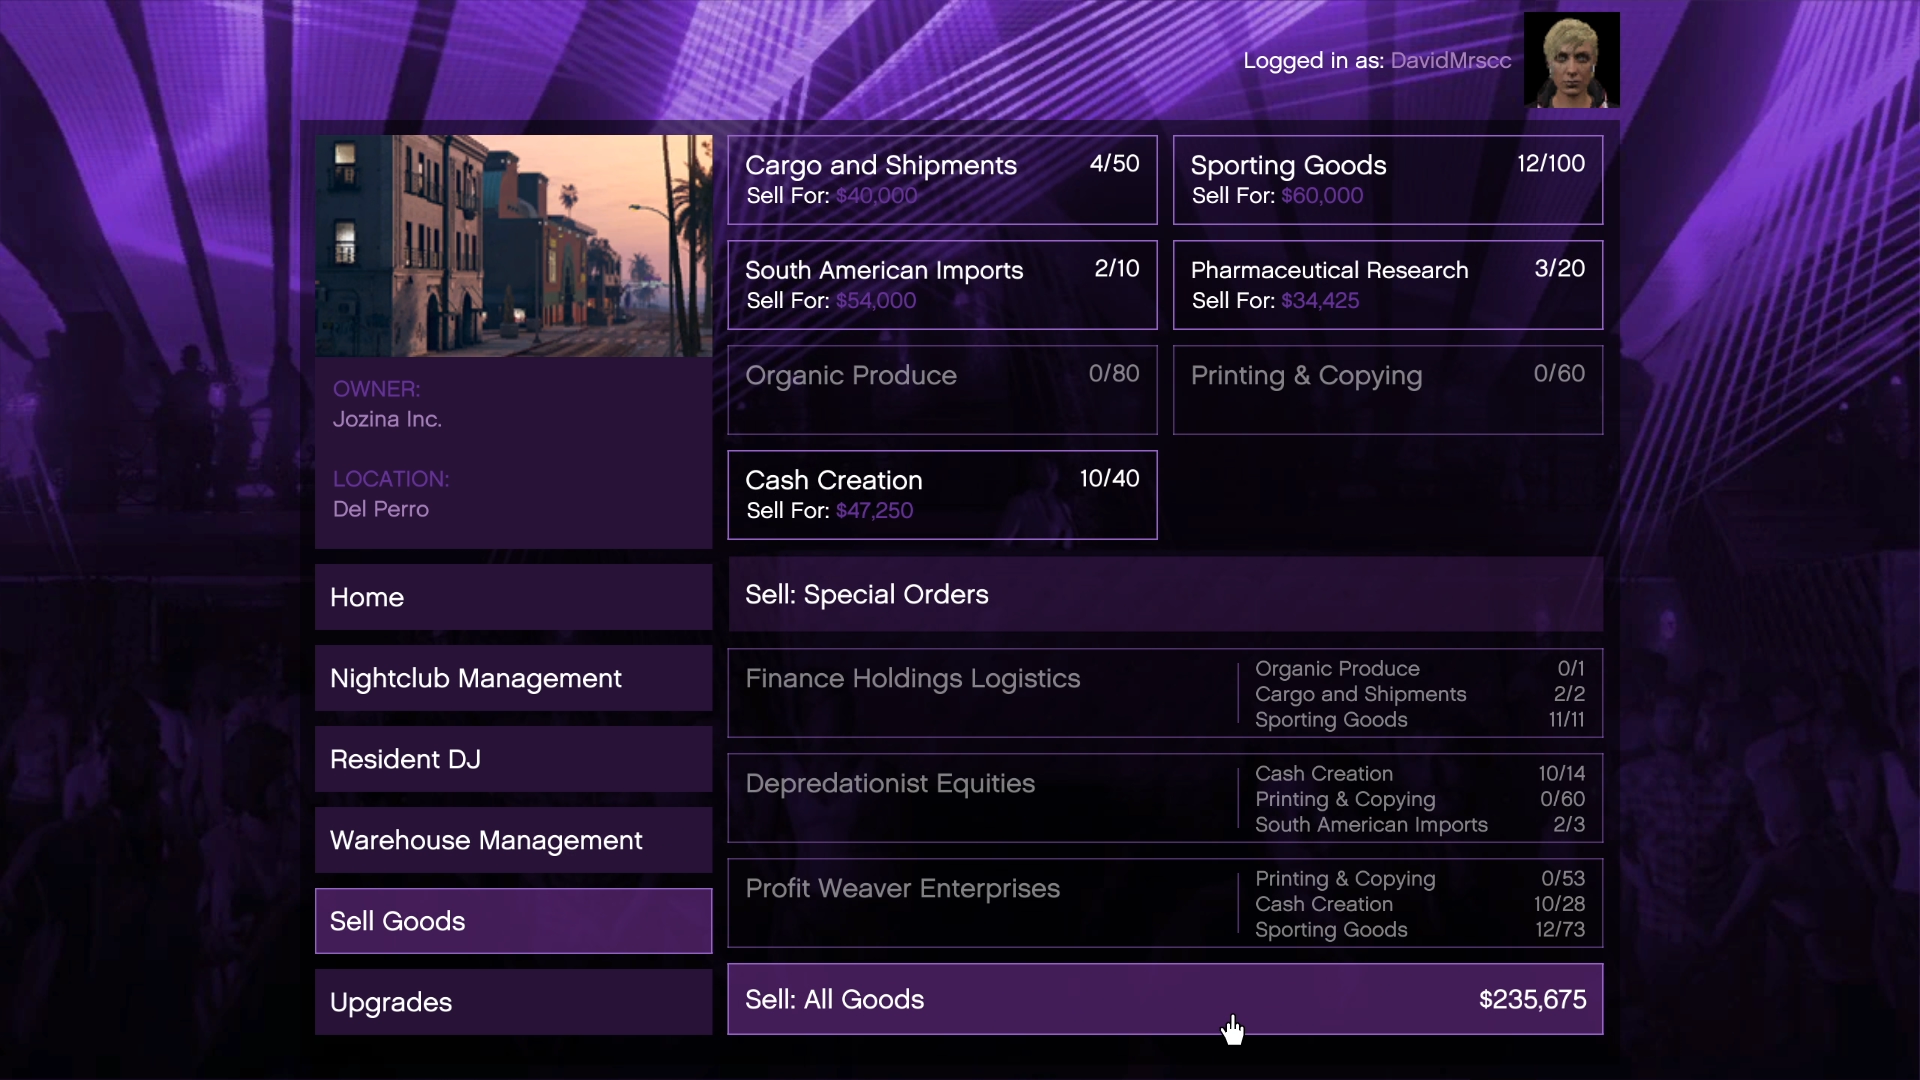Sell Sporting Goods stock for $60,000
1920x1080 pixels.
1387,180
